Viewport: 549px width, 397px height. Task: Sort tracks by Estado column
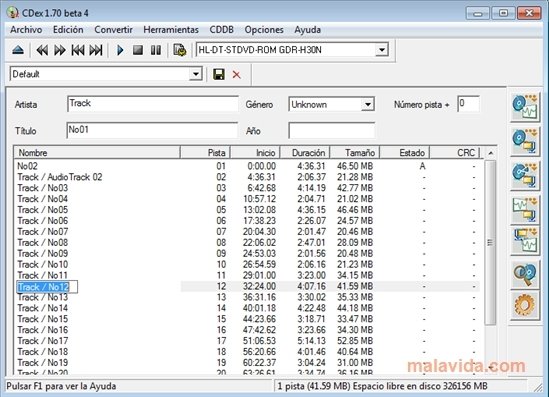tap(405, 153)
